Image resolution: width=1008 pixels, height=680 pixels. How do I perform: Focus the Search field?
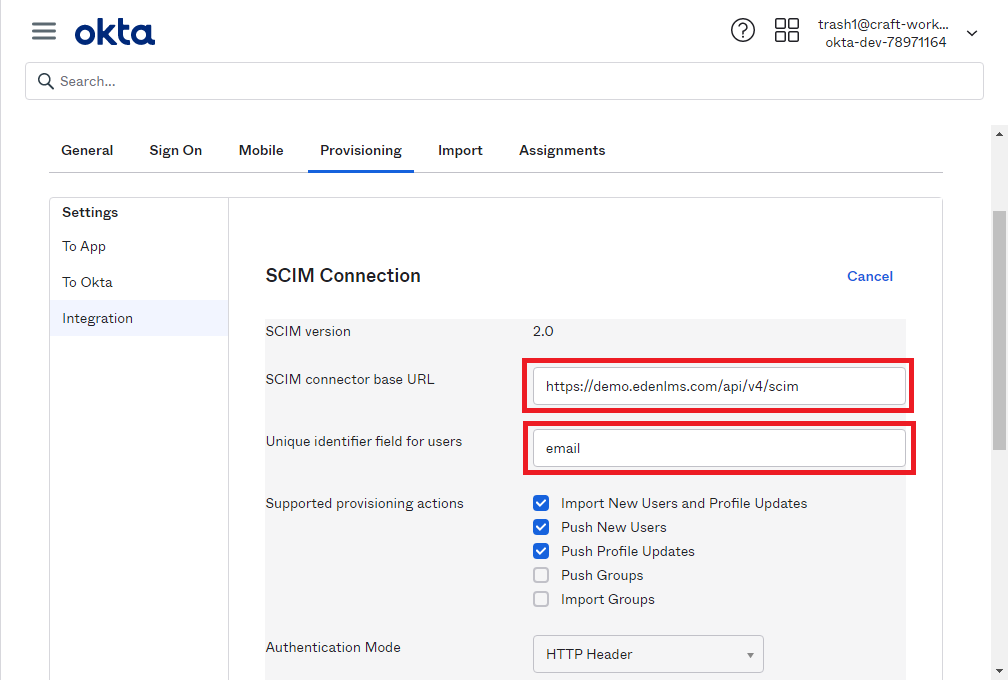(504, 81)
